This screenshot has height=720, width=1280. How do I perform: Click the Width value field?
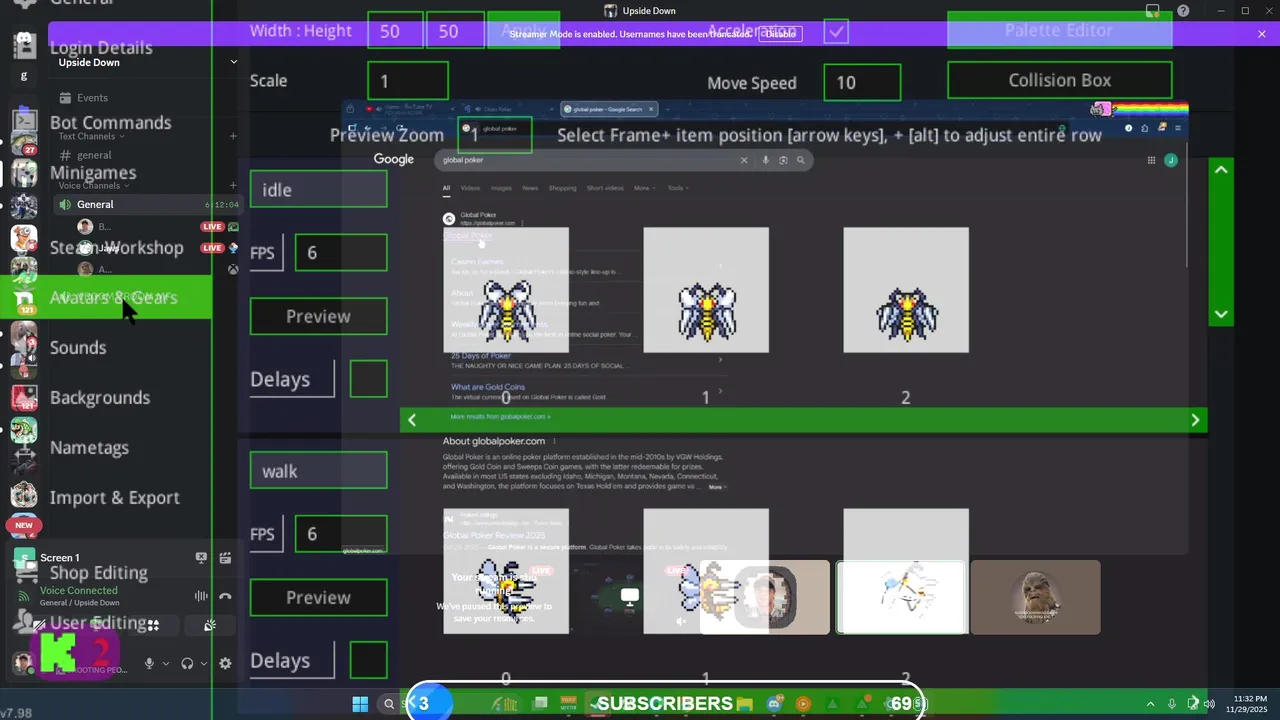(x=395, y=31)
